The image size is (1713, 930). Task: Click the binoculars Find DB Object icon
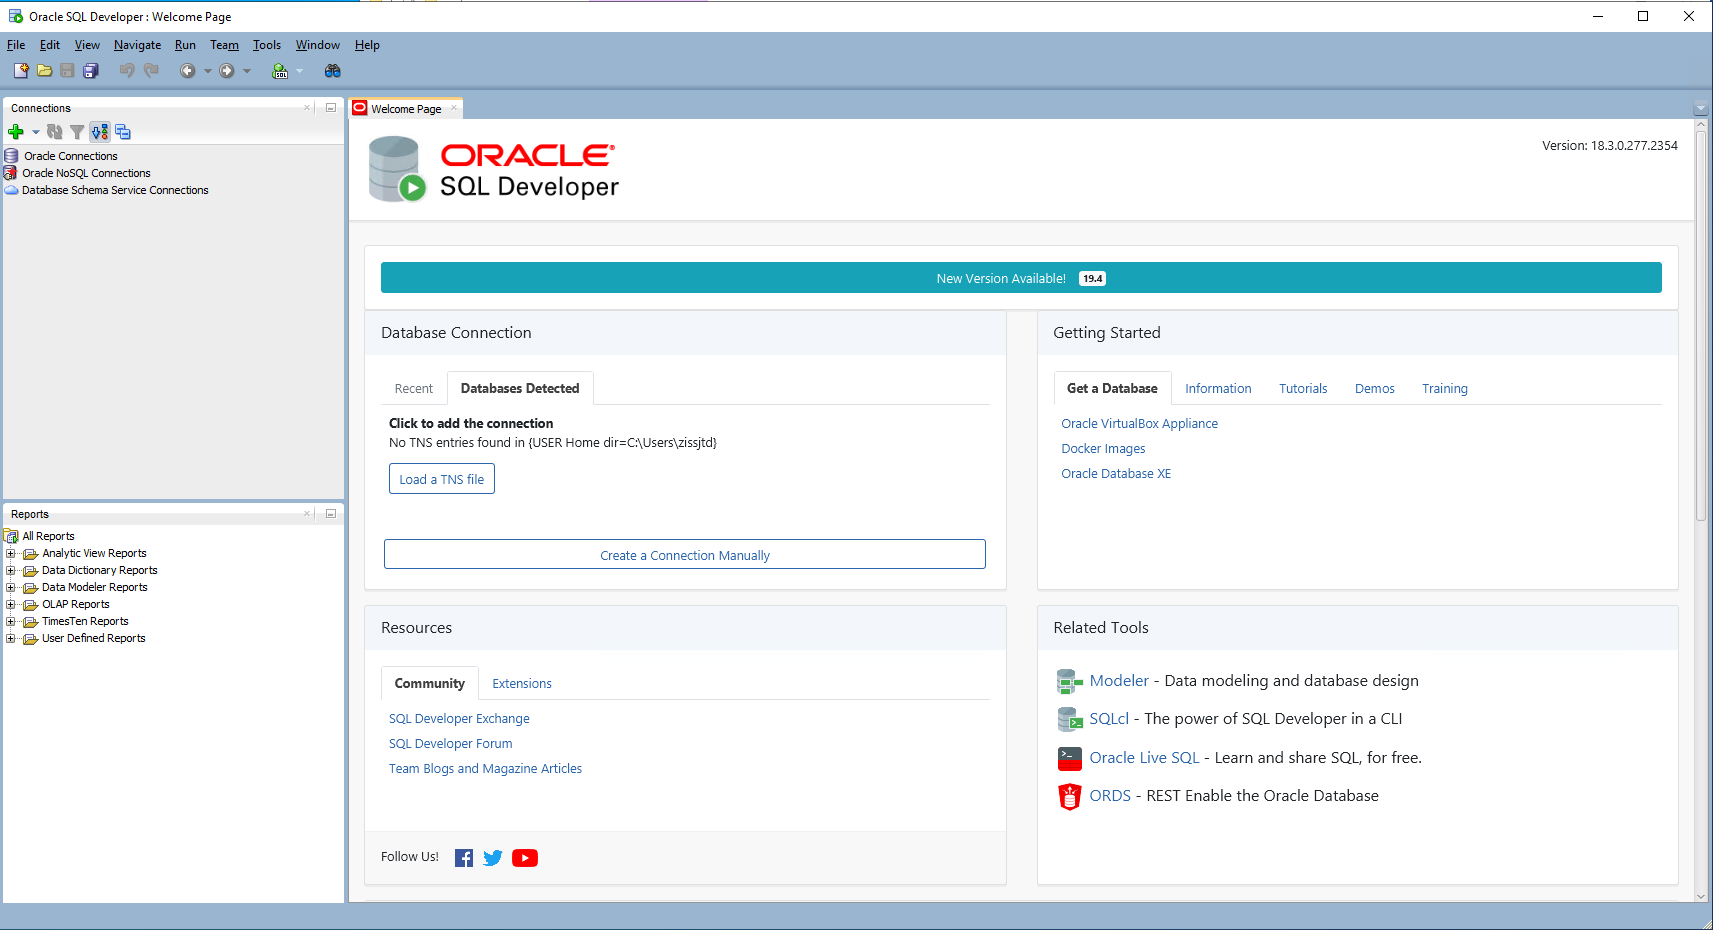pos(333,71)
